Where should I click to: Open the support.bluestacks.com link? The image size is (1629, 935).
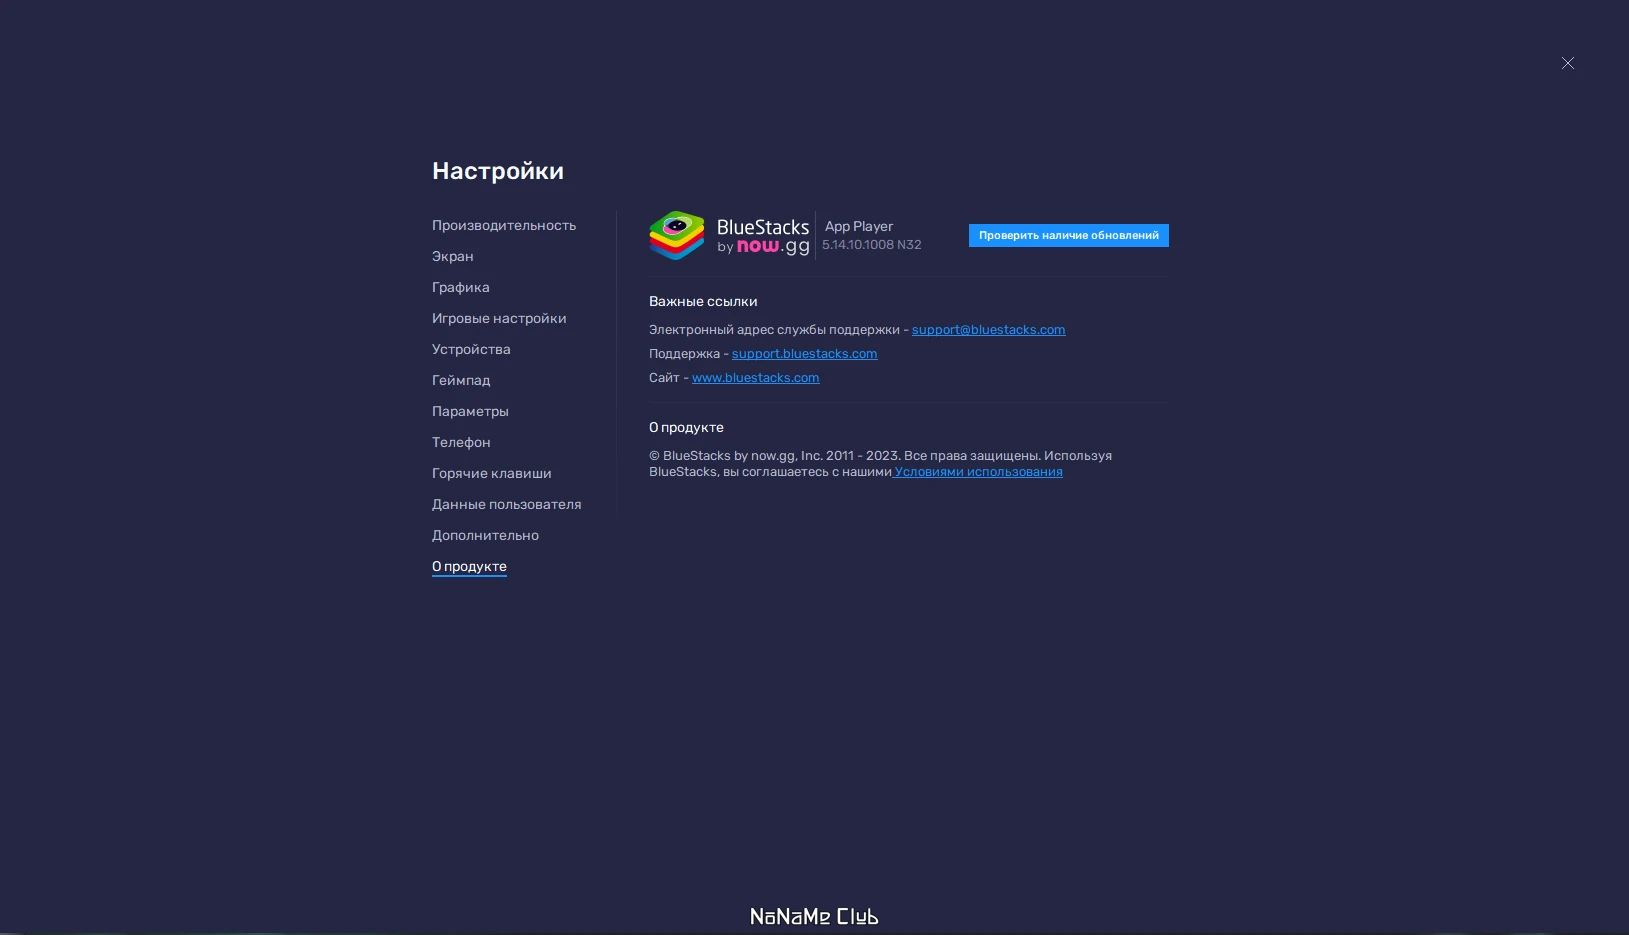[x=804, y=353]
